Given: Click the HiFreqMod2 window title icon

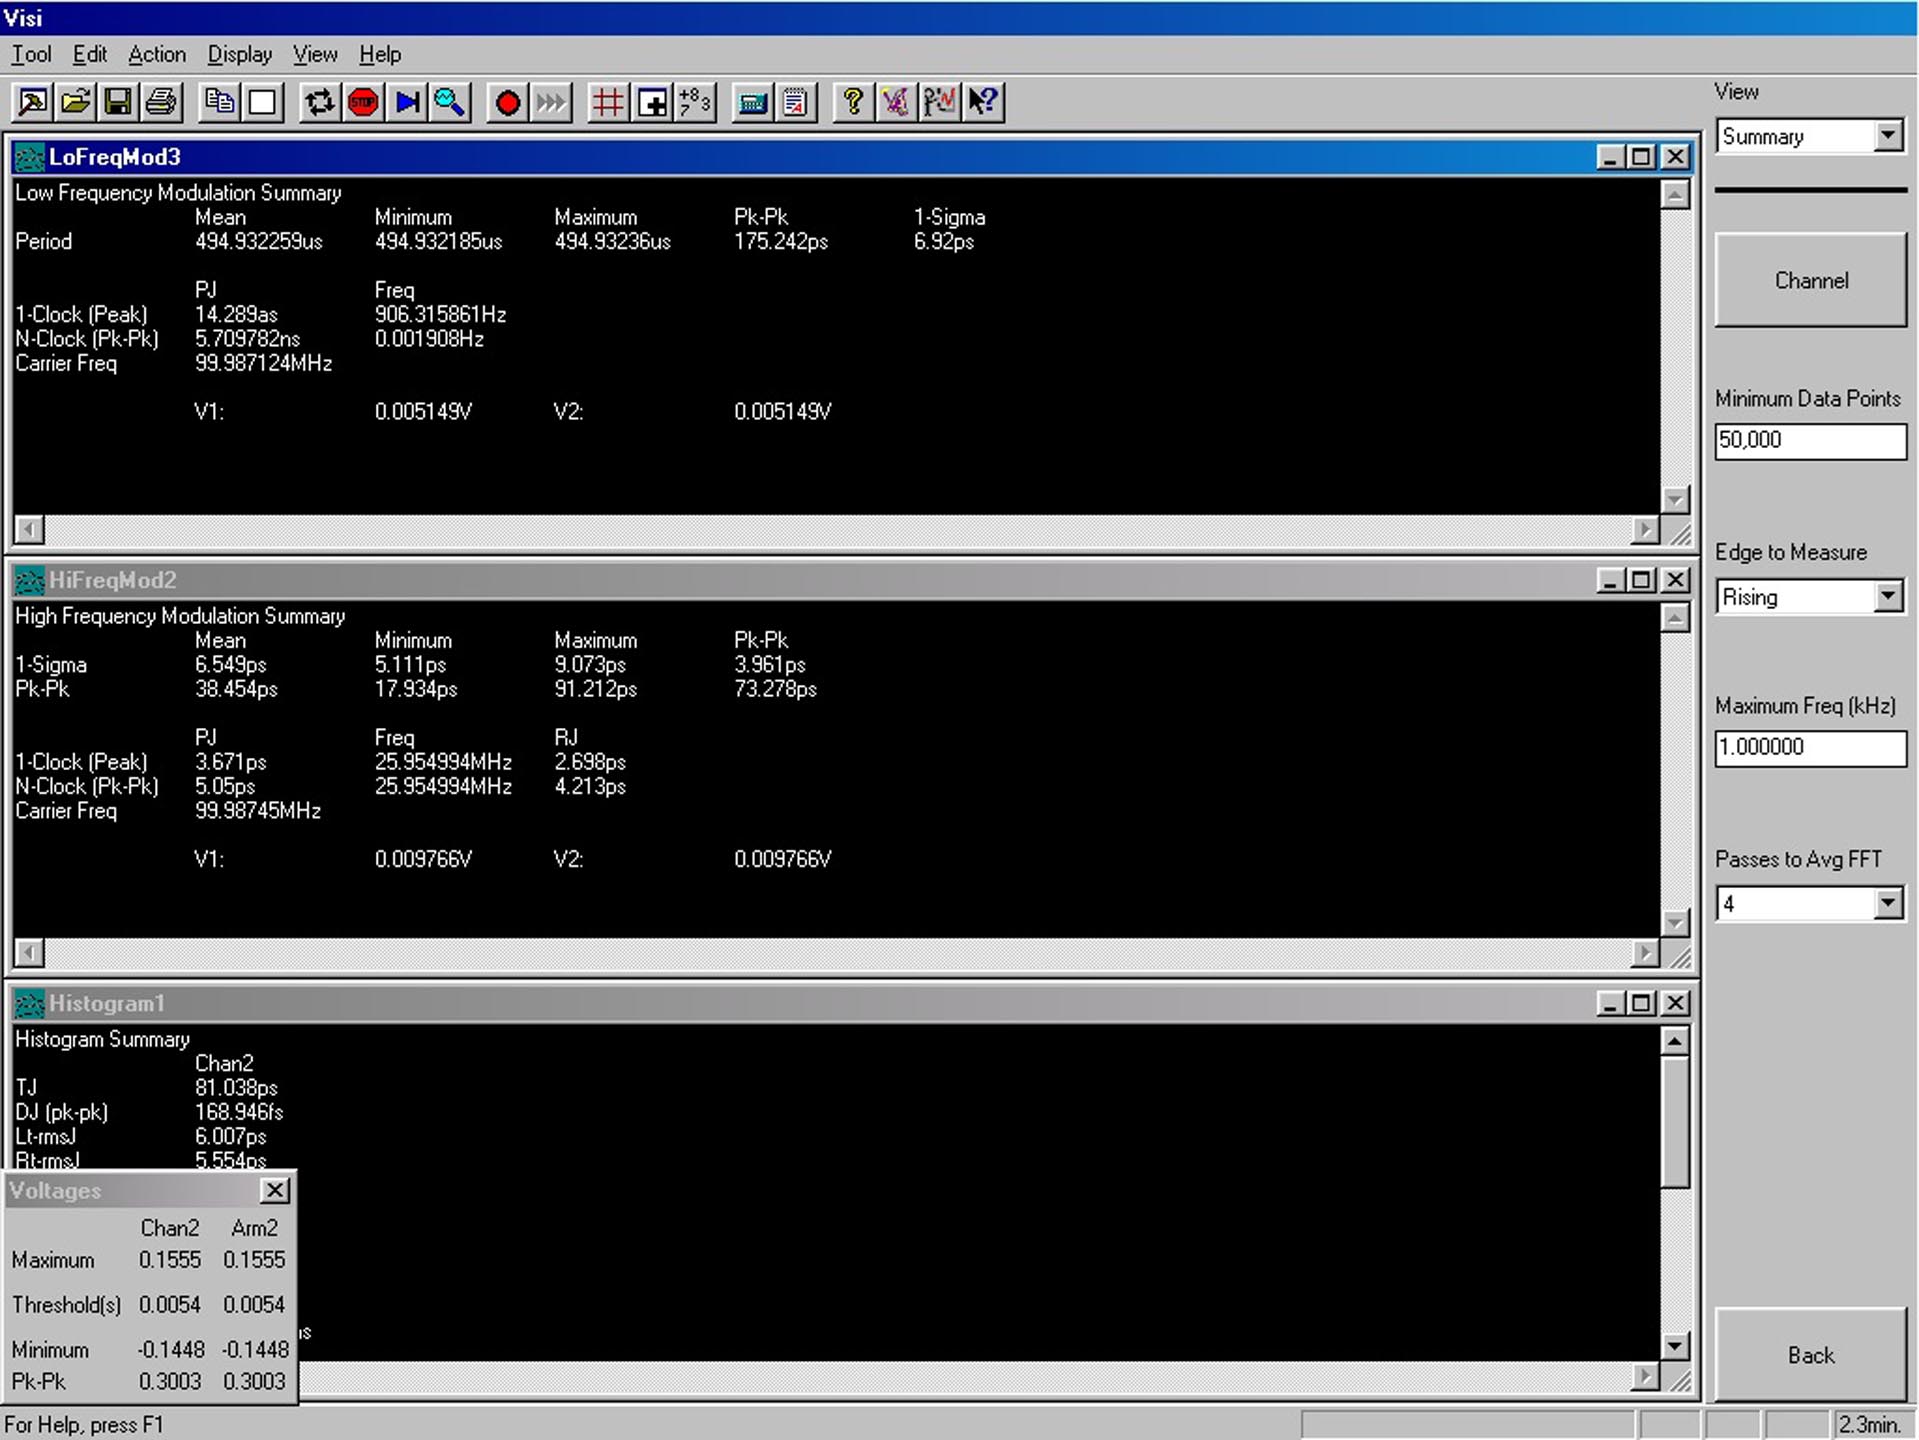Looking at the screenshot, I should pyautogui.click(x=29, y=580).
